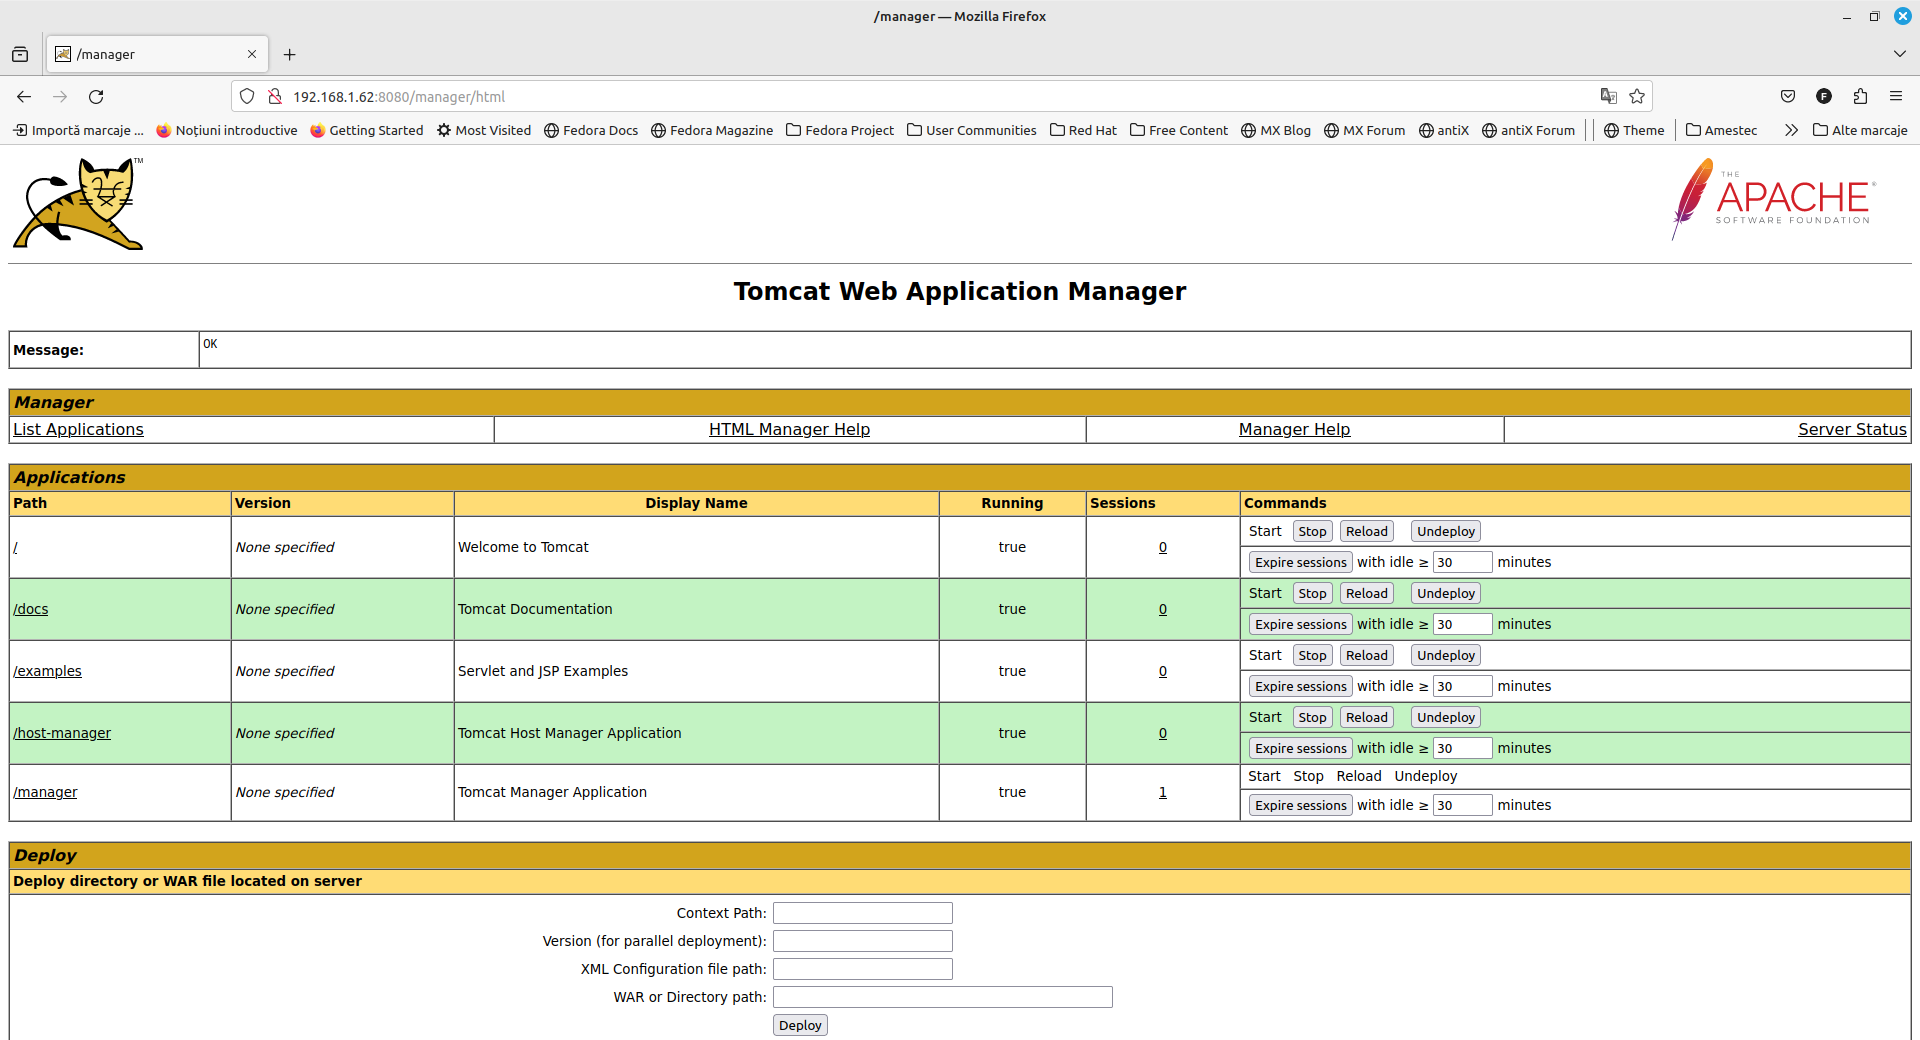Viewport: 1920px width, 1040px height.
Task: Click the Tomcat cat logo
Action: (x=79, y=203)
